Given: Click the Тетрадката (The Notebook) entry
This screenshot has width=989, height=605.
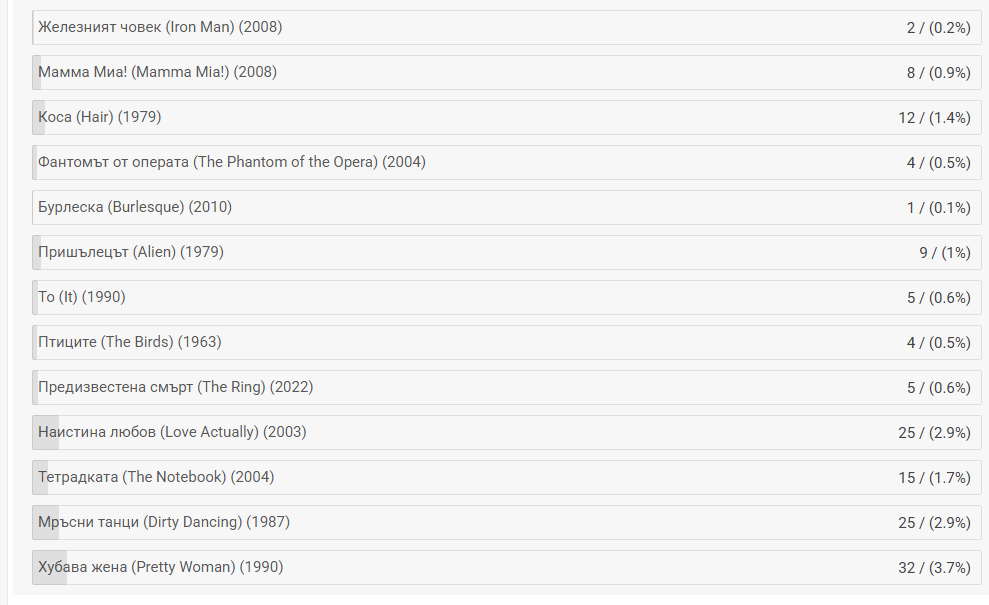Looking at the screenshot, I should pyautogui.click(x=506, y=477).
